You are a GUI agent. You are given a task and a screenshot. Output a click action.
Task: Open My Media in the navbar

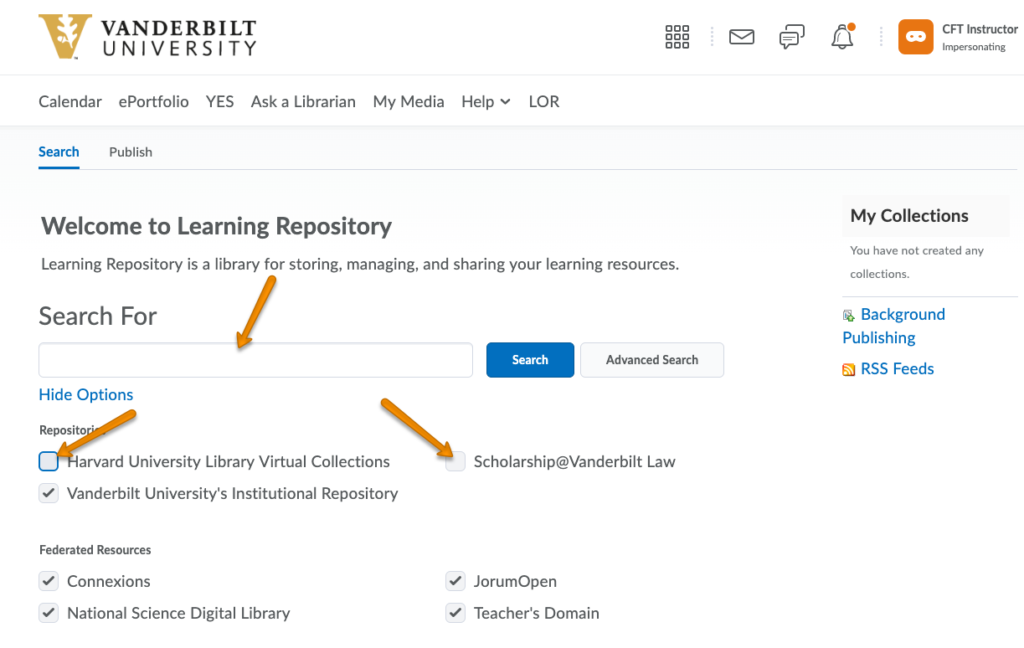click(408, 101)
